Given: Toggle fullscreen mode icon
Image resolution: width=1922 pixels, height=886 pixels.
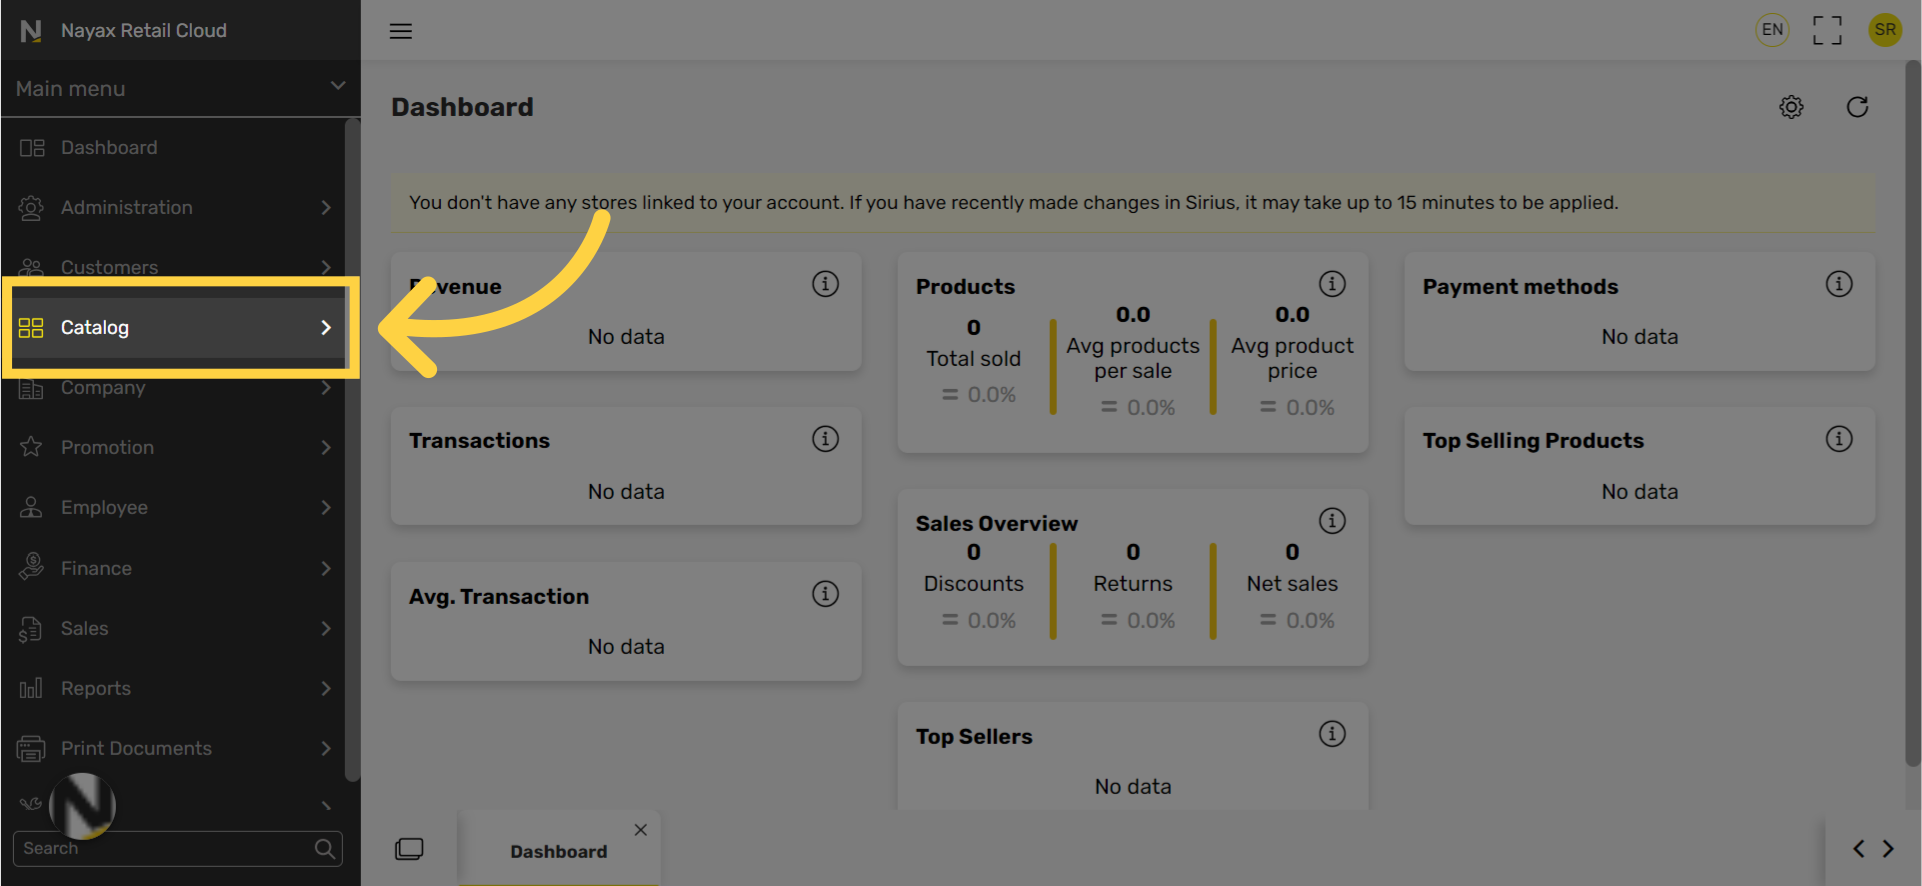Looking at the screenshot, I should pyautogui.click(x=1827, y=30).
